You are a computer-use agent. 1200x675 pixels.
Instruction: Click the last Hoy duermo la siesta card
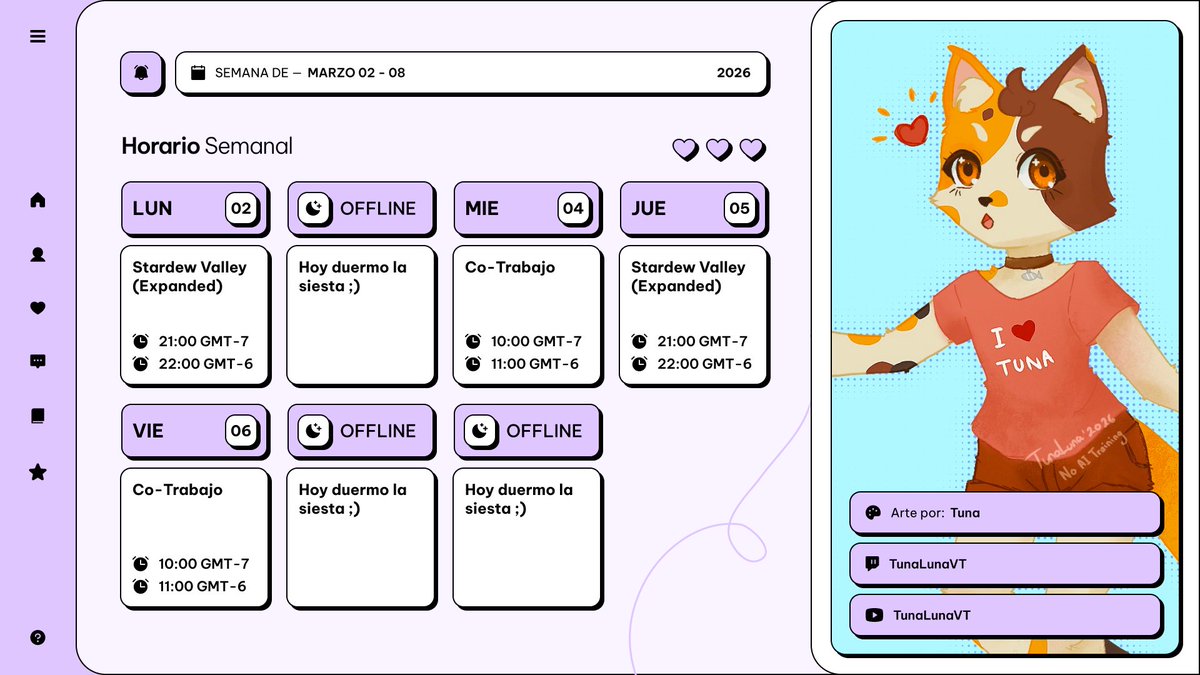point(526,537)
